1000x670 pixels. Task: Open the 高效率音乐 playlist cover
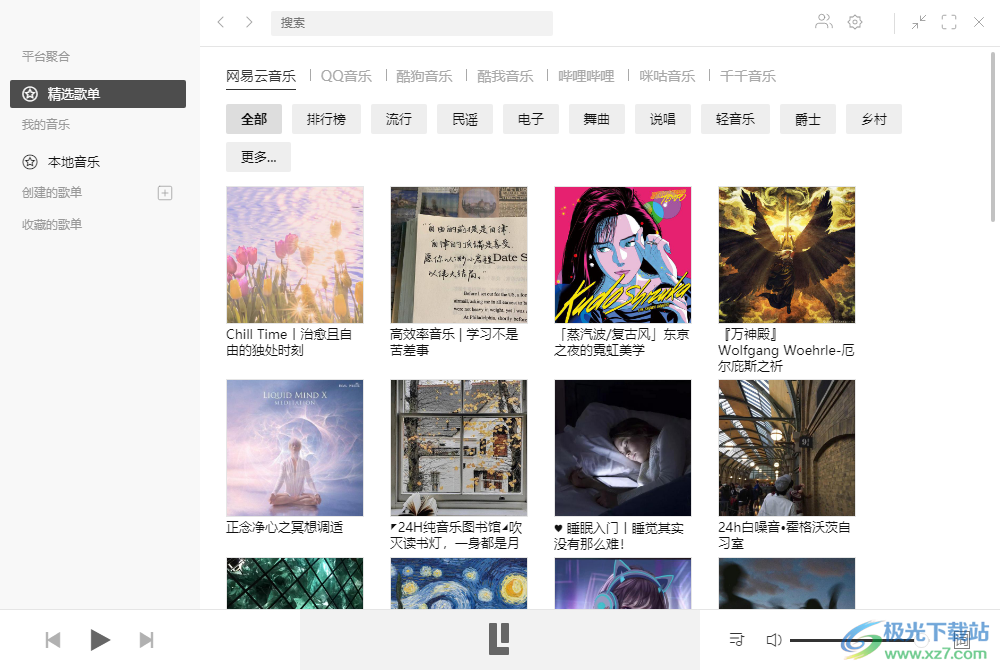pyautogui.click(x=459, y=255)
